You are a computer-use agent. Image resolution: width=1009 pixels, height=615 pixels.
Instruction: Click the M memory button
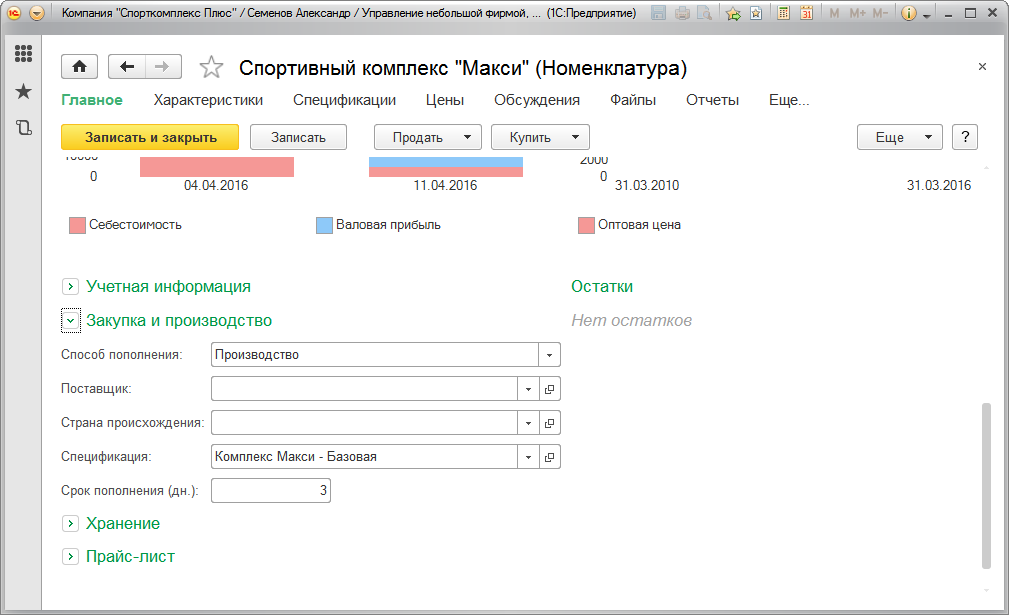[835, 13]
